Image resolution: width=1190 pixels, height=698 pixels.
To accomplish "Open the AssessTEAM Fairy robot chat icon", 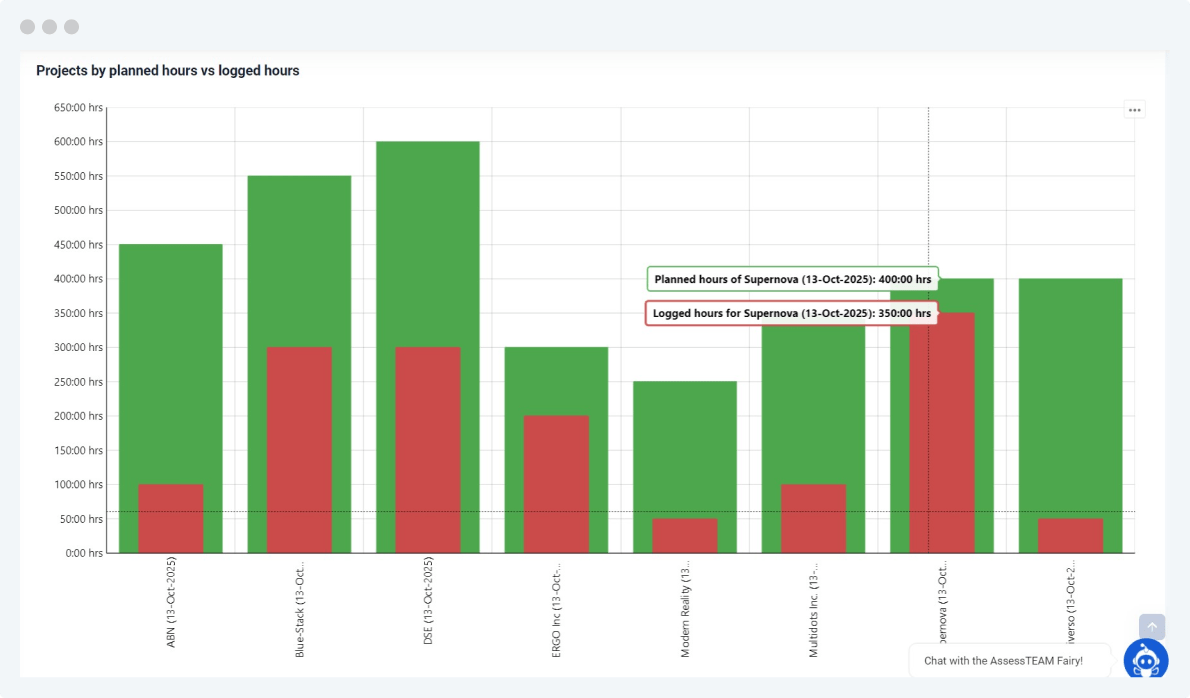I will (1145, 660).
